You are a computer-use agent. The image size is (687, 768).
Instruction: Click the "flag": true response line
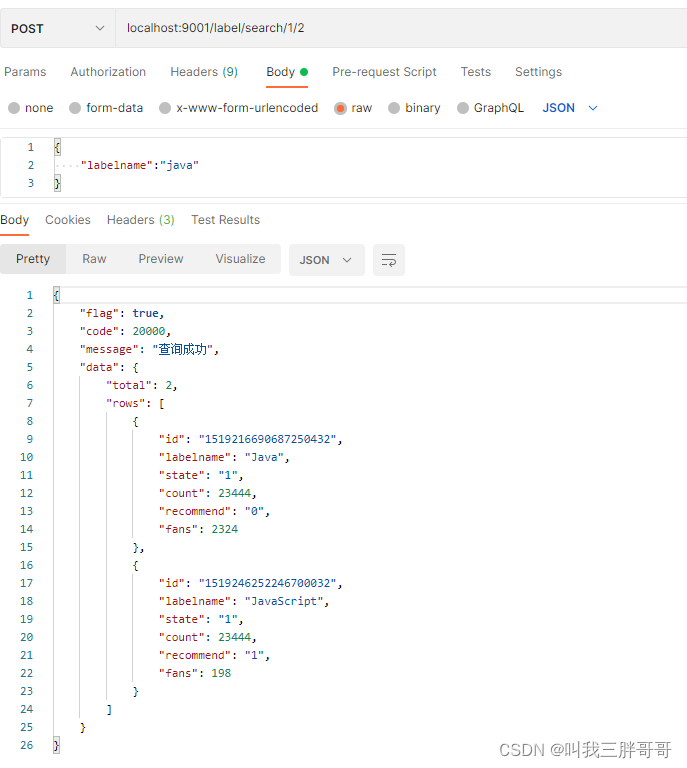(x=122, y=313)
